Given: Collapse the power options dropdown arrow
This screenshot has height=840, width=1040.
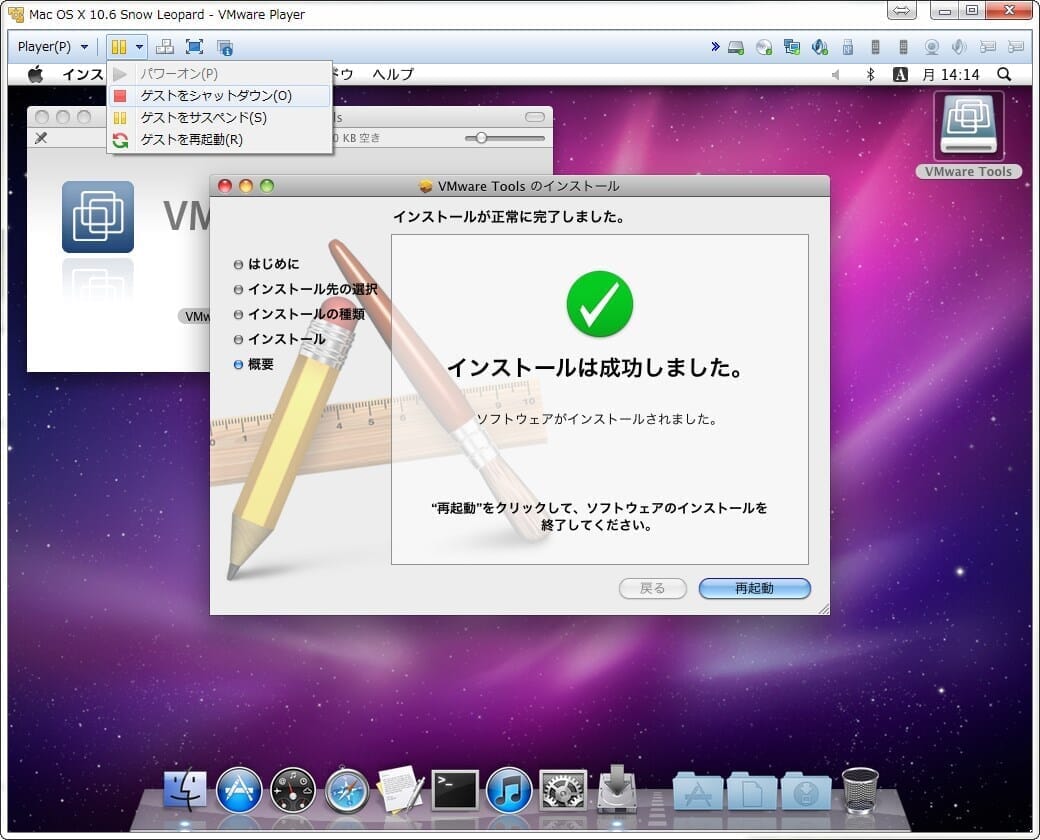Looking at the screenshot, I should click(x=139, y=47).
